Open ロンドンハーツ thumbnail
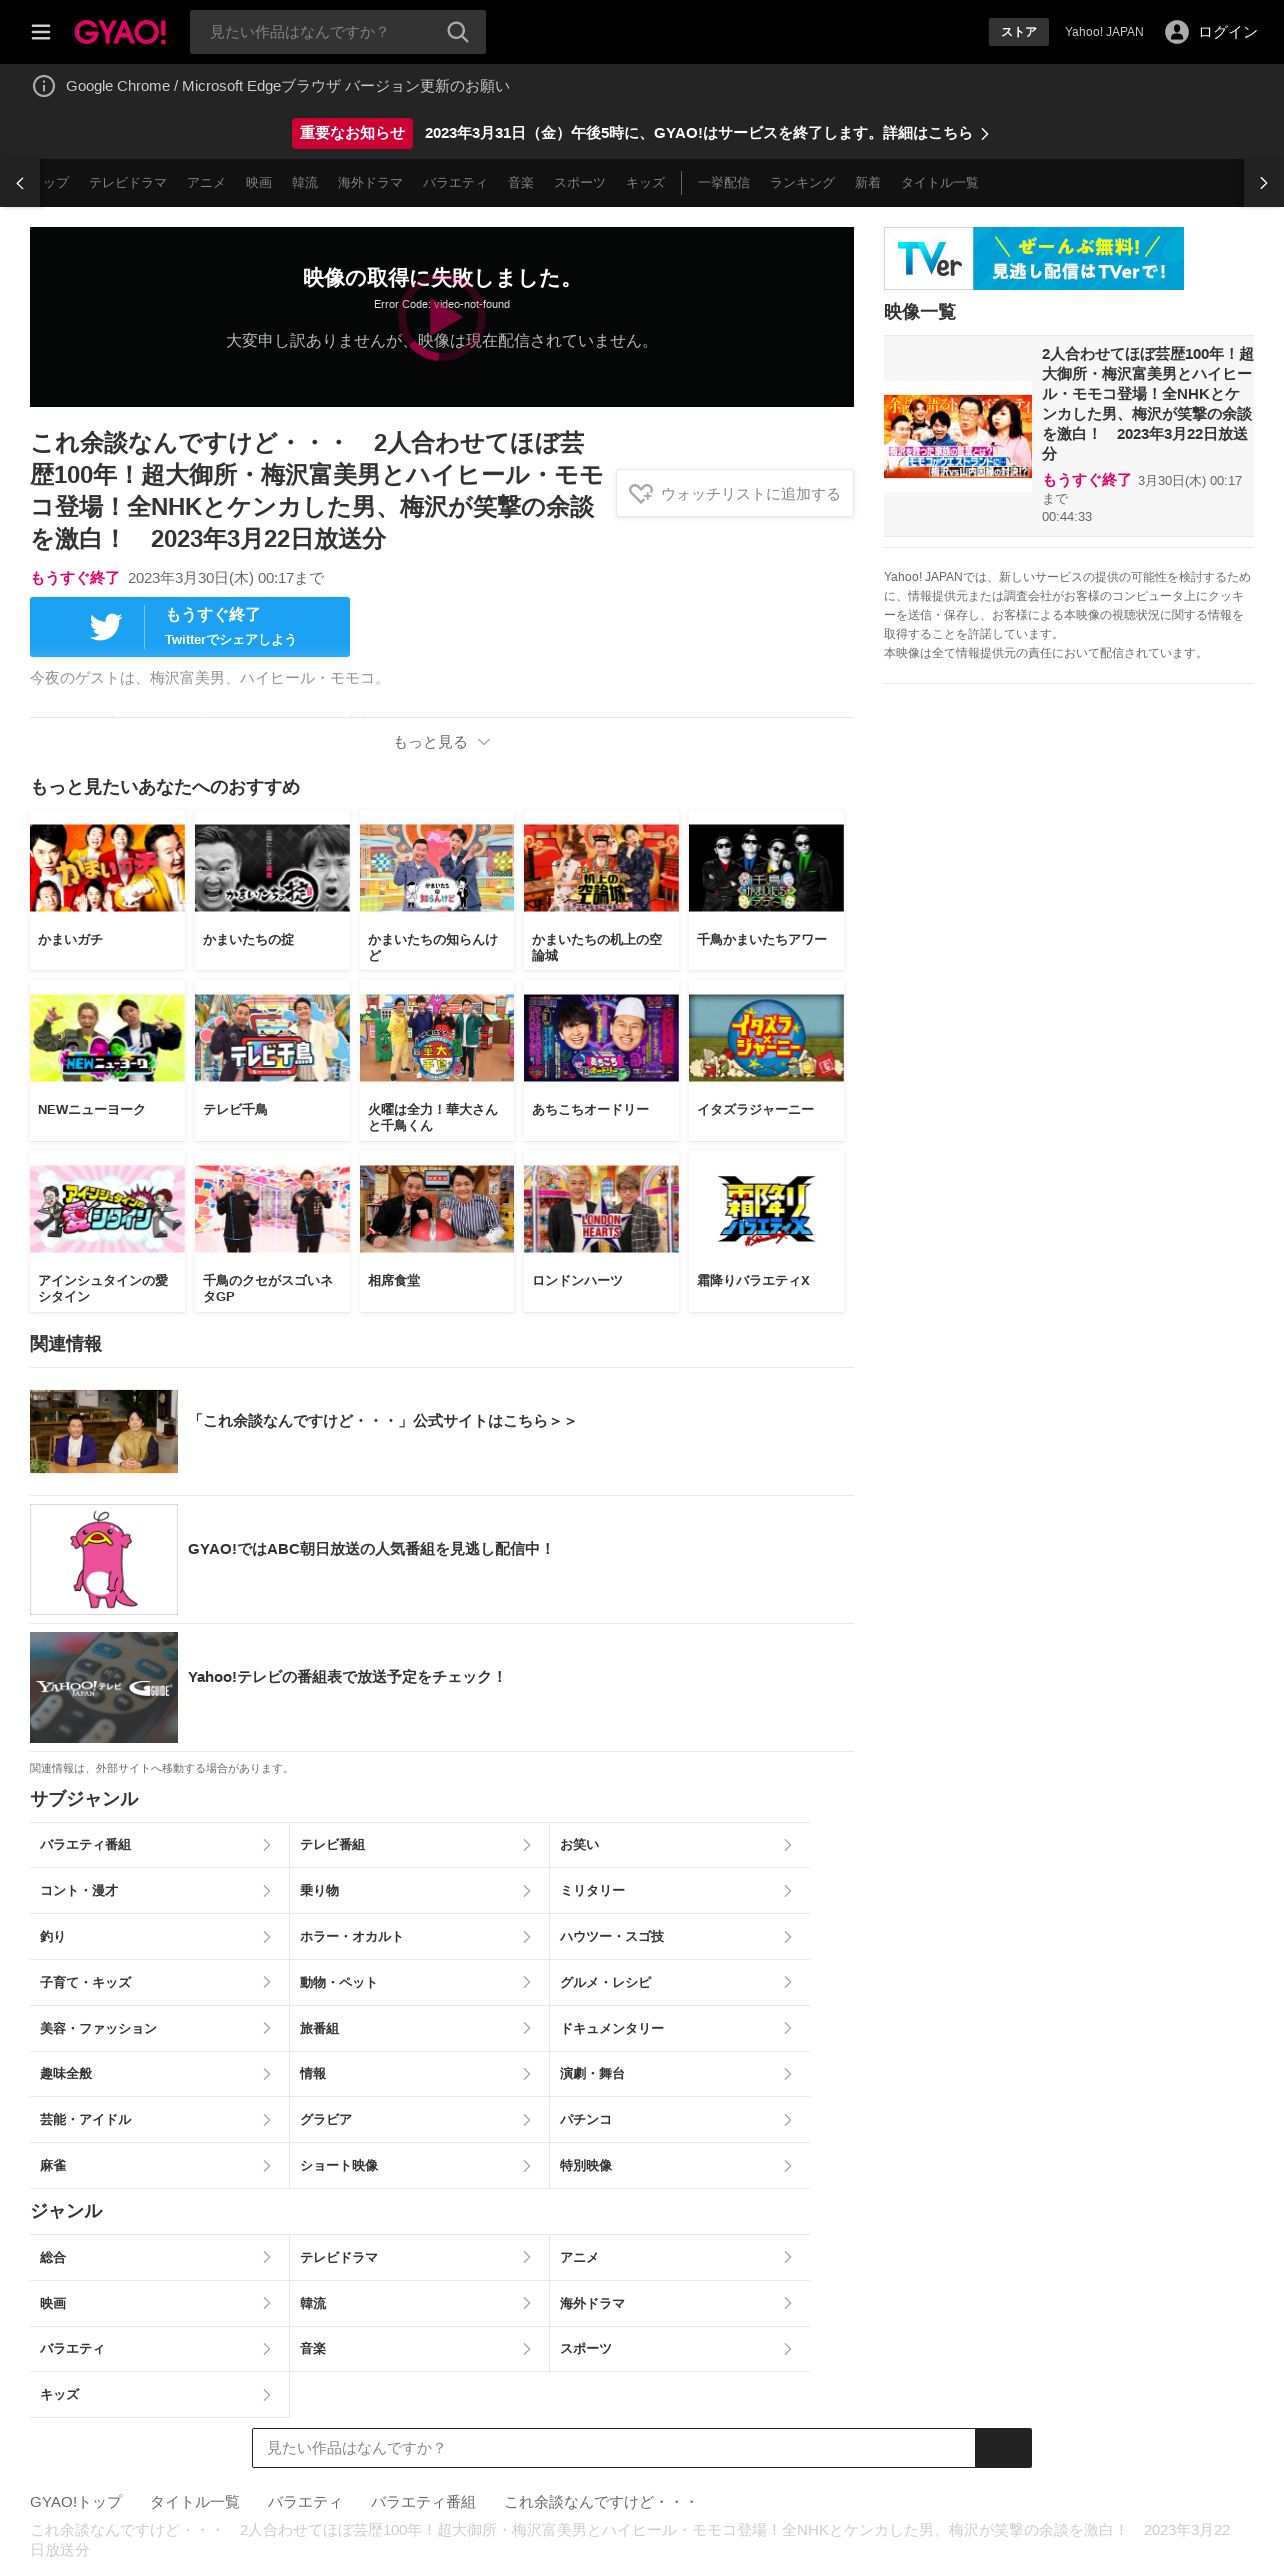The image size is (1284, 2568). click(601, 1209)
